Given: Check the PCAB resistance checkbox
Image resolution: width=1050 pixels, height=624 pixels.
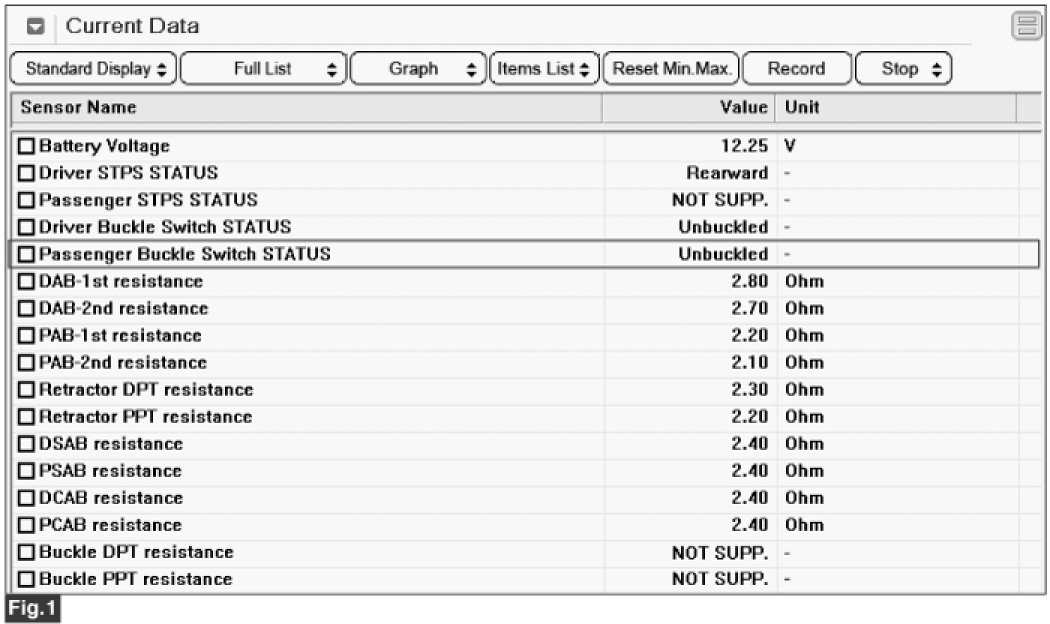Looking at the screenshot, I should tap(26, 525).
